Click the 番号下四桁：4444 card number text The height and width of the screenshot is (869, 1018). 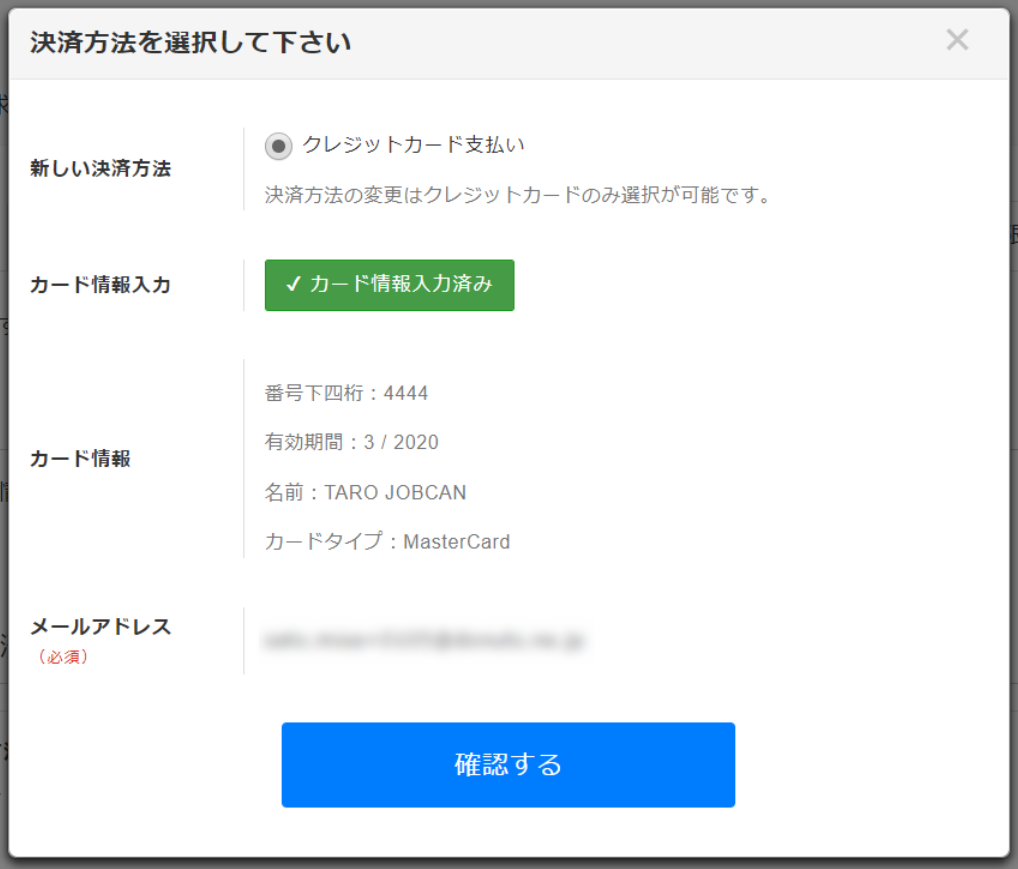pos(346,393)
